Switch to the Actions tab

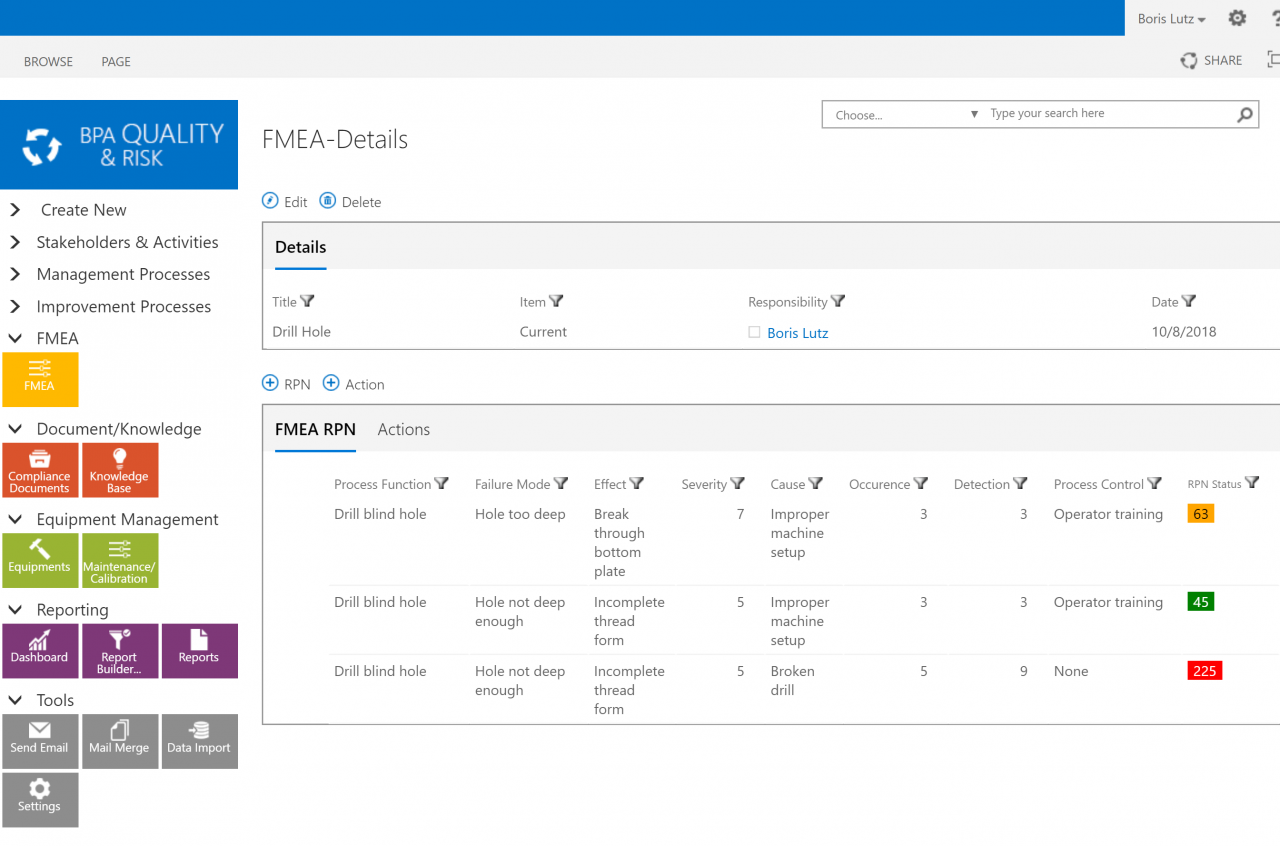click(x=403, y=429)
